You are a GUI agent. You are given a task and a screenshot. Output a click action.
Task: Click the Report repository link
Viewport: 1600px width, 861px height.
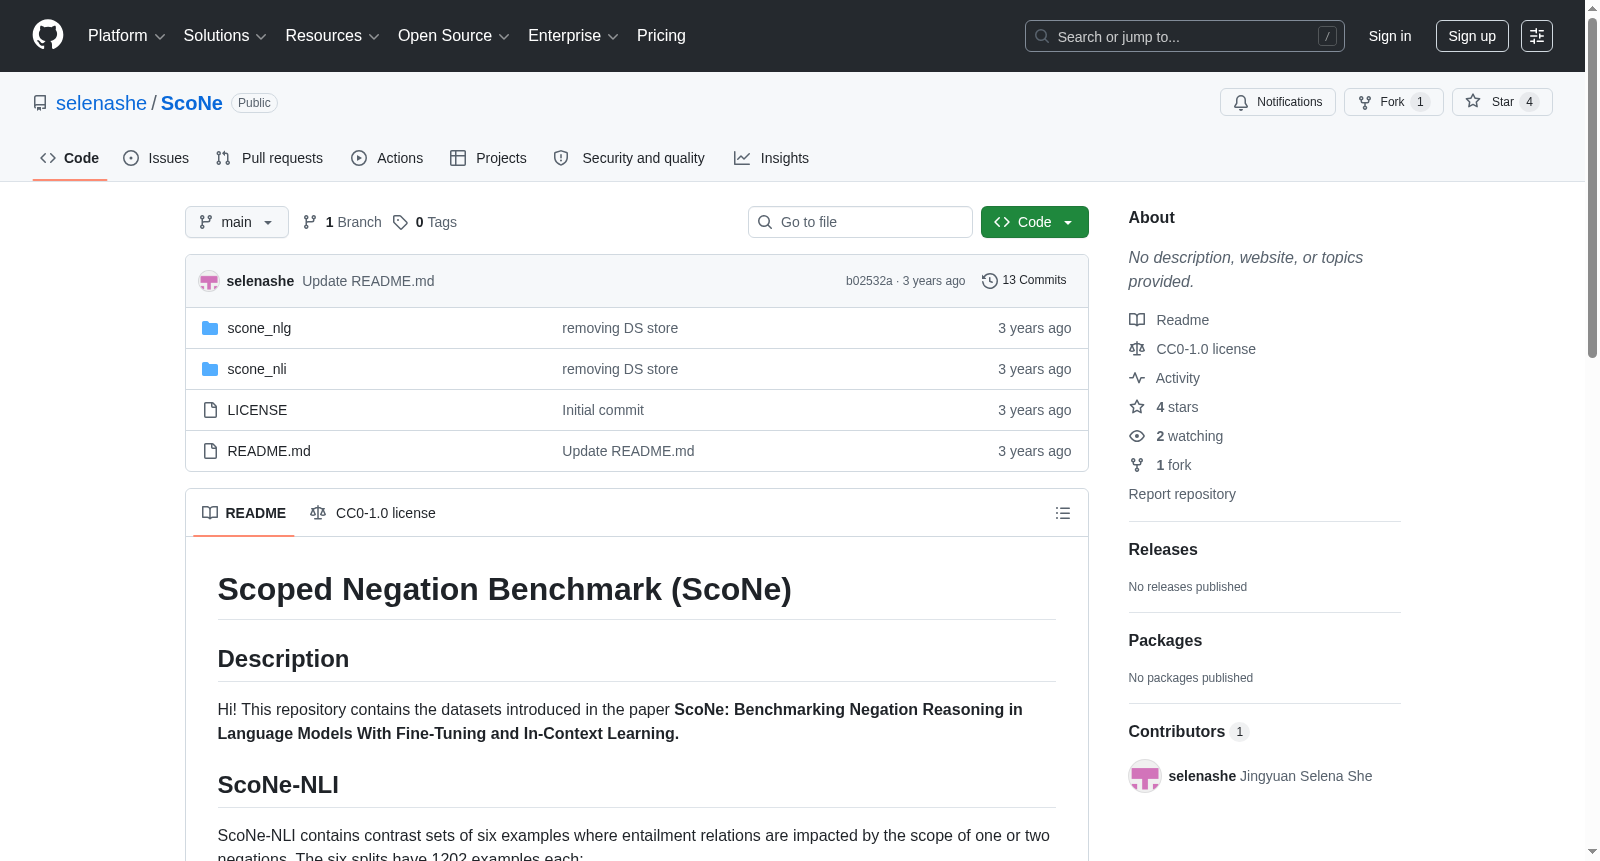tap(1182, 494)
